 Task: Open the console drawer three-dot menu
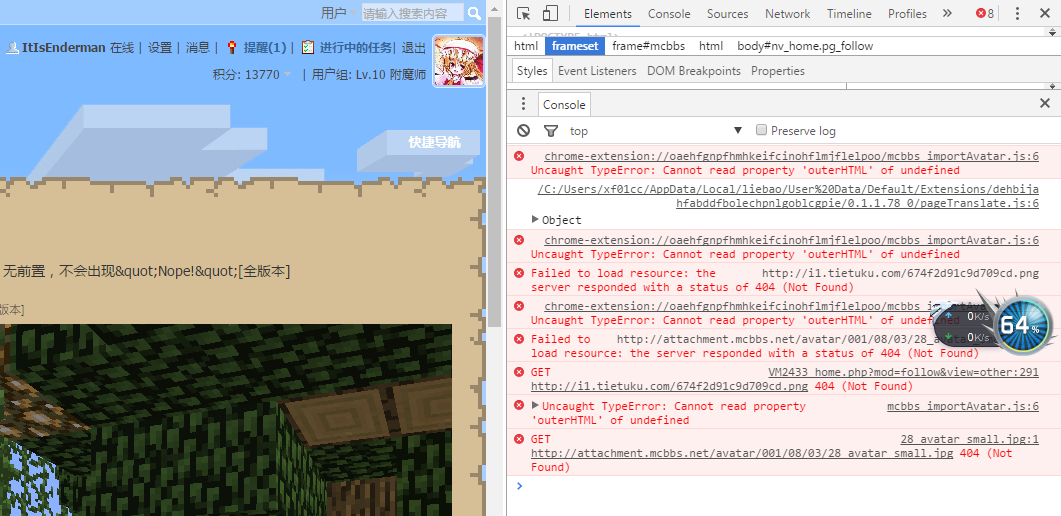[522, 104]
